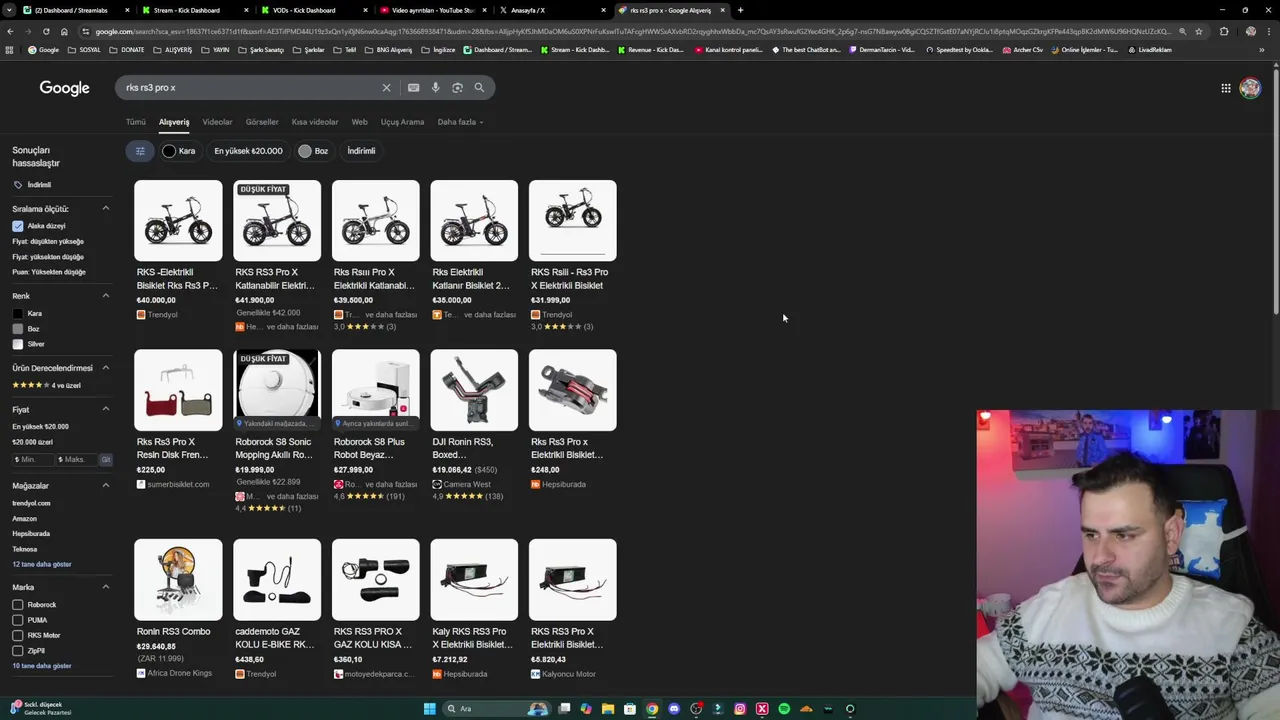
Task: Open the DJI Ronin RS3 product thumbnail
Action: (x=474, y=390)
